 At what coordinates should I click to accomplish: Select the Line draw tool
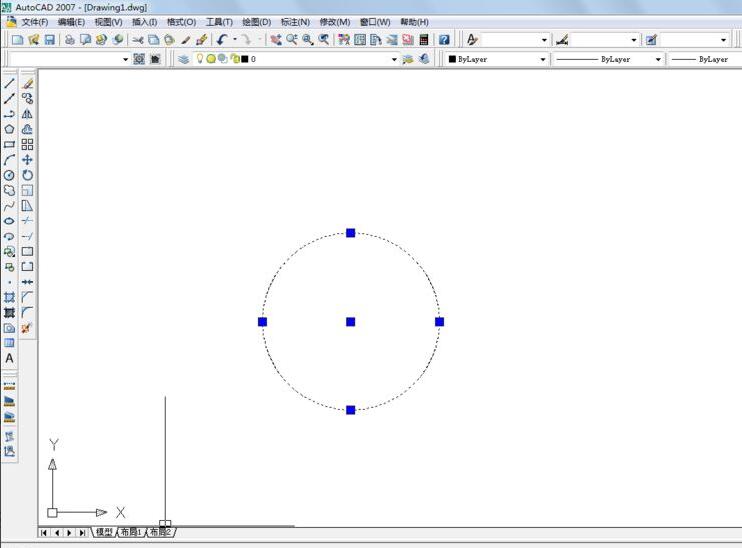click(x=9, y=84)
